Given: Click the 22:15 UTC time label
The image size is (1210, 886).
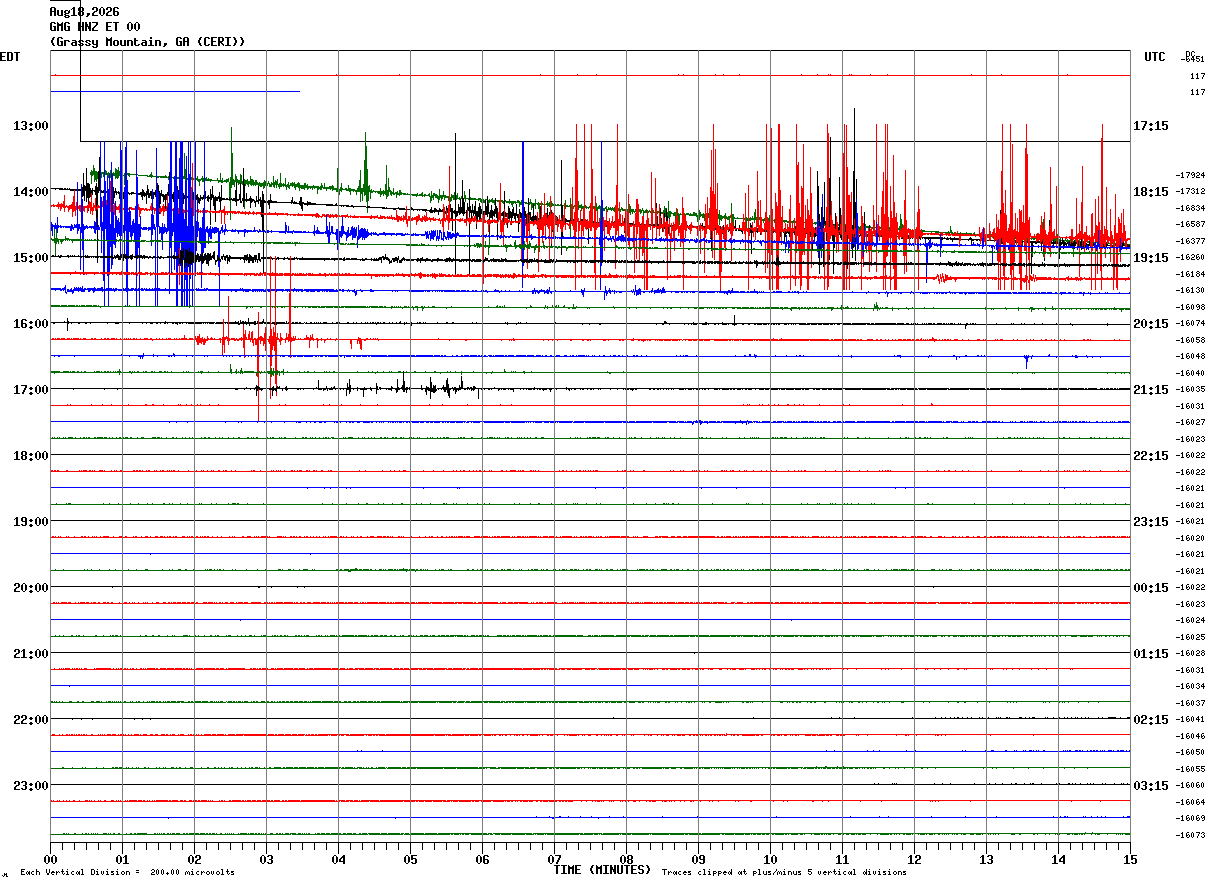Looking at the screenshot, I should [1150, 456].
